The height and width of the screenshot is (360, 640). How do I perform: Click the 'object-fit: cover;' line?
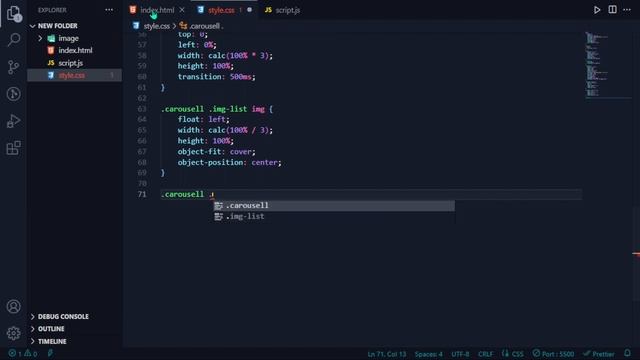[216, 151]
